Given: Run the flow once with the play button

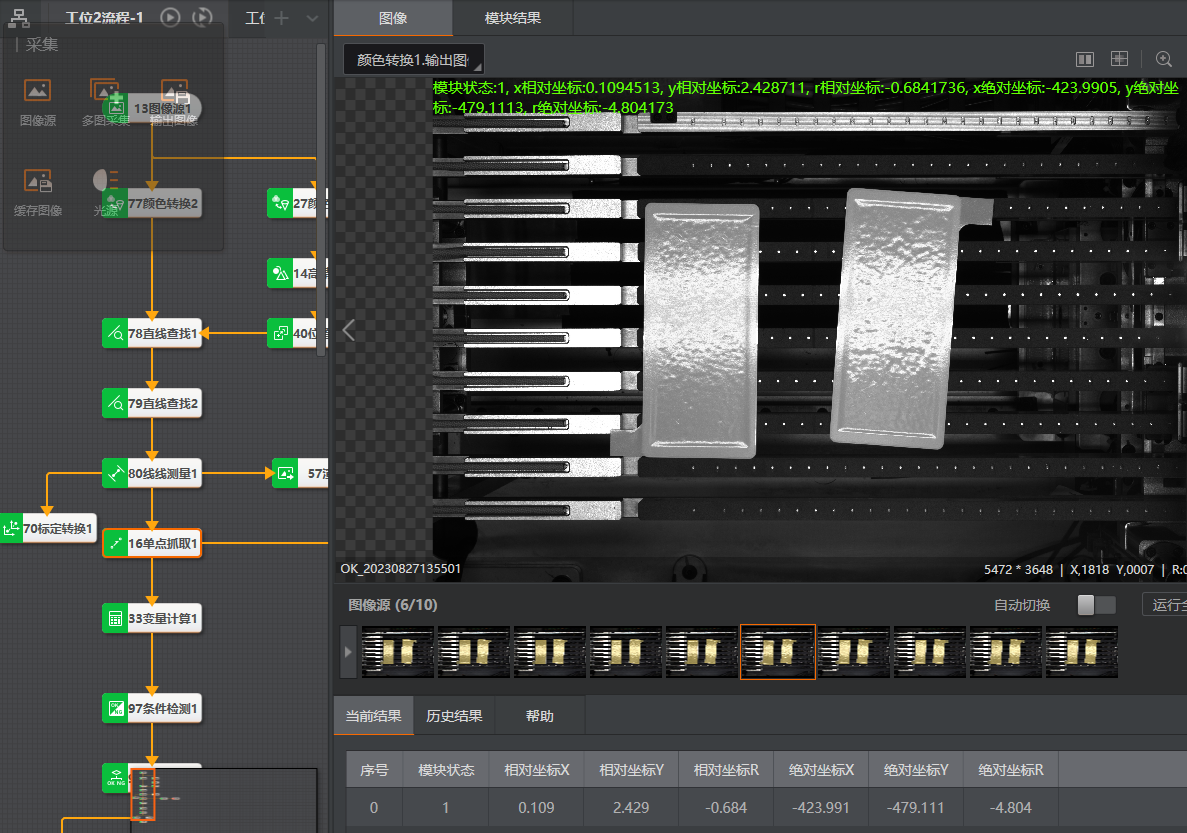Looking at the screenshot, I should point(170,17).
